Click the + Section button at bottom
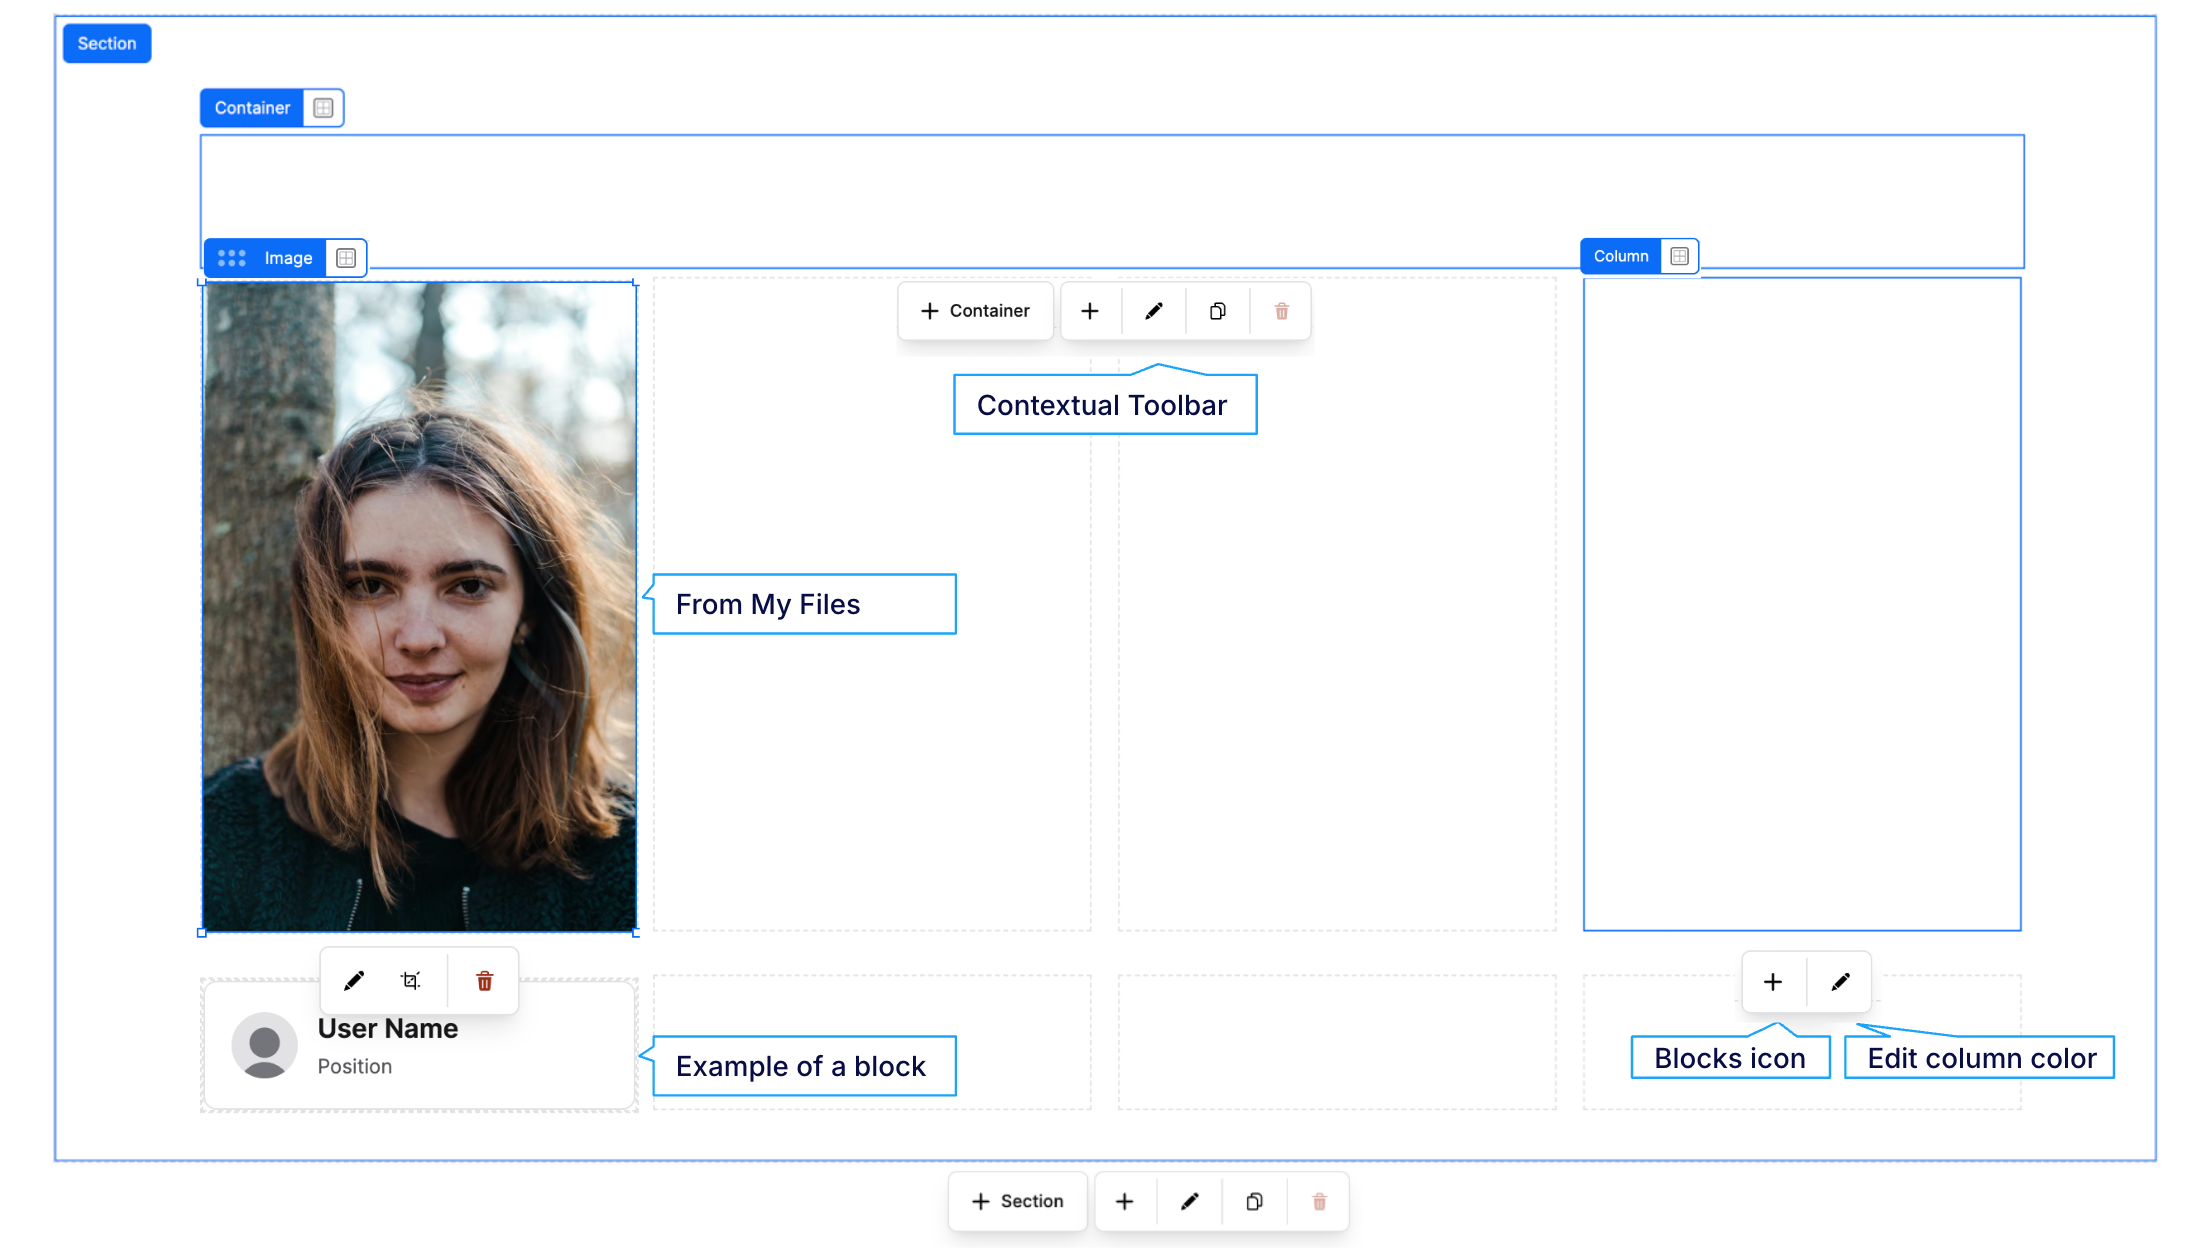This screenshot has height=1248, width=2202. [x=1018, y=1201]
